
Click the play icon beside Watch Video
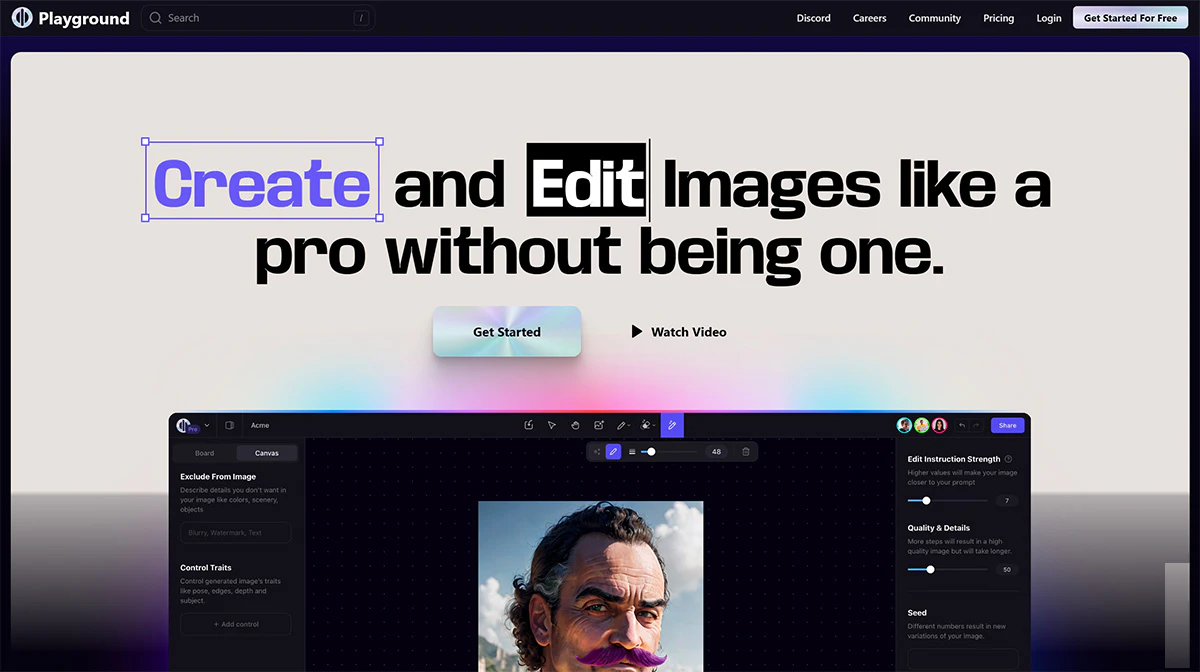pyautogui.click(x=637, y=331)
